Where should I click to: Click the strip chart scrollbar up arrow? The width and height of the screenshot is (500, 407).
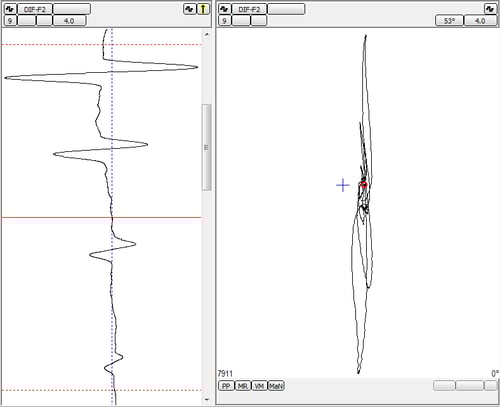tap(207, 34)
